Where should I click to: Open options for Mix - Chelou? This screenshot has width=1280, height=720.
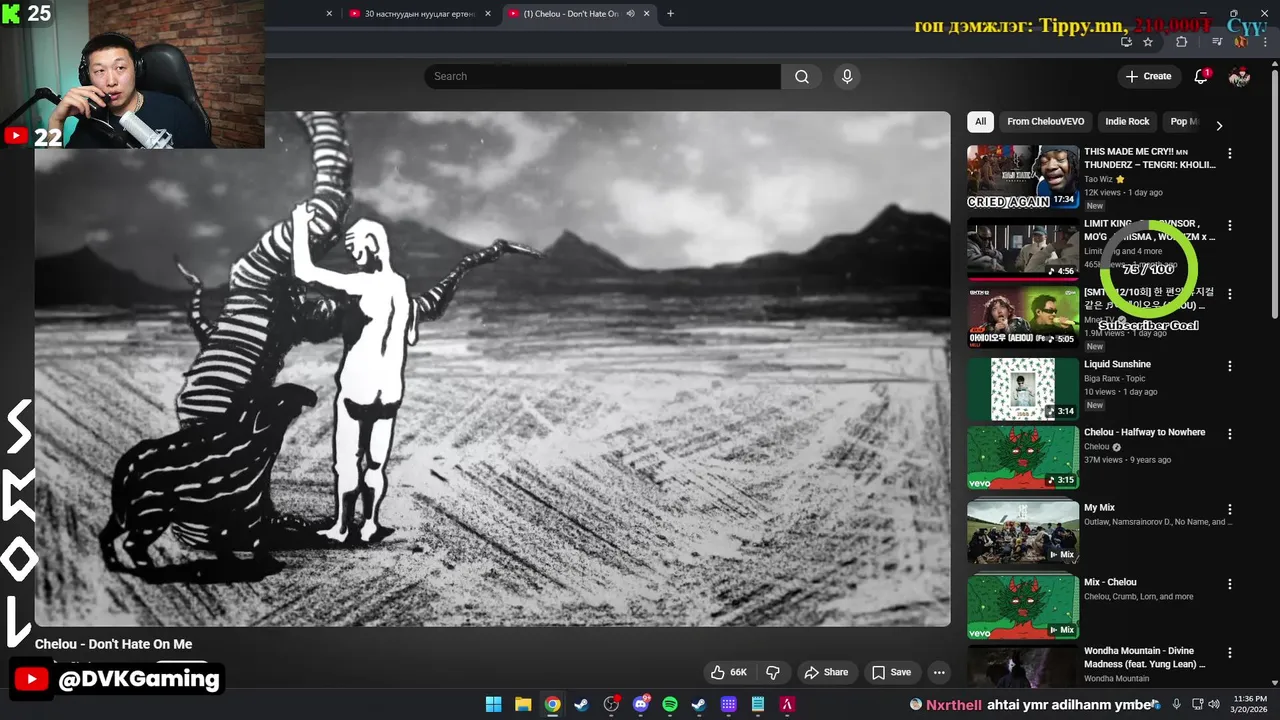point(1230,584)
